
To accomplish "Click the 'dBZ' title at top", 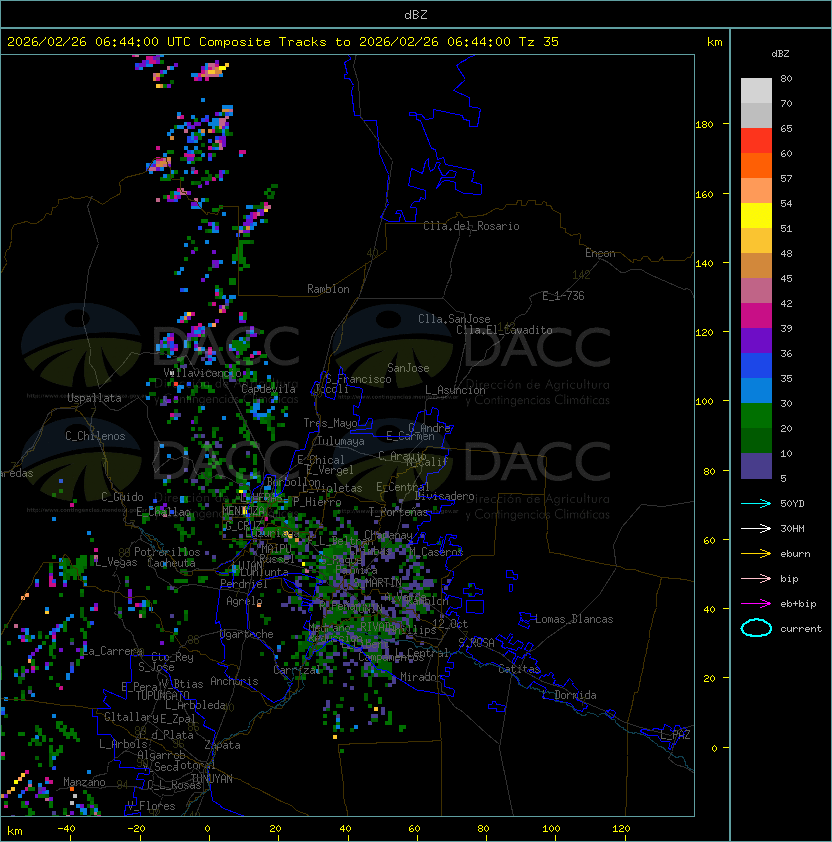I will [x=416, y=14].
